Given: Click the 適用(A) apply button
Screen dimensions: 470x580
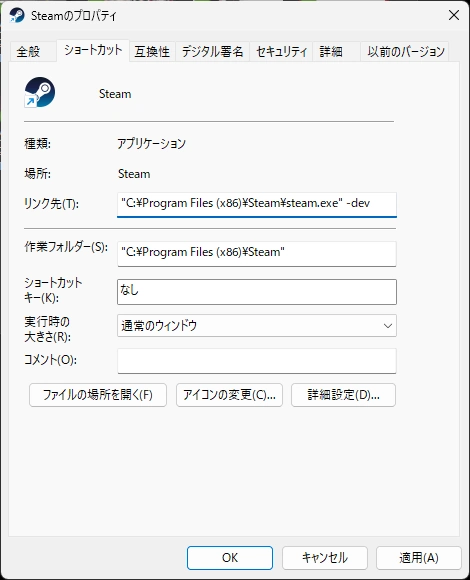Looking at the screenshot, I should coord(419,558).
